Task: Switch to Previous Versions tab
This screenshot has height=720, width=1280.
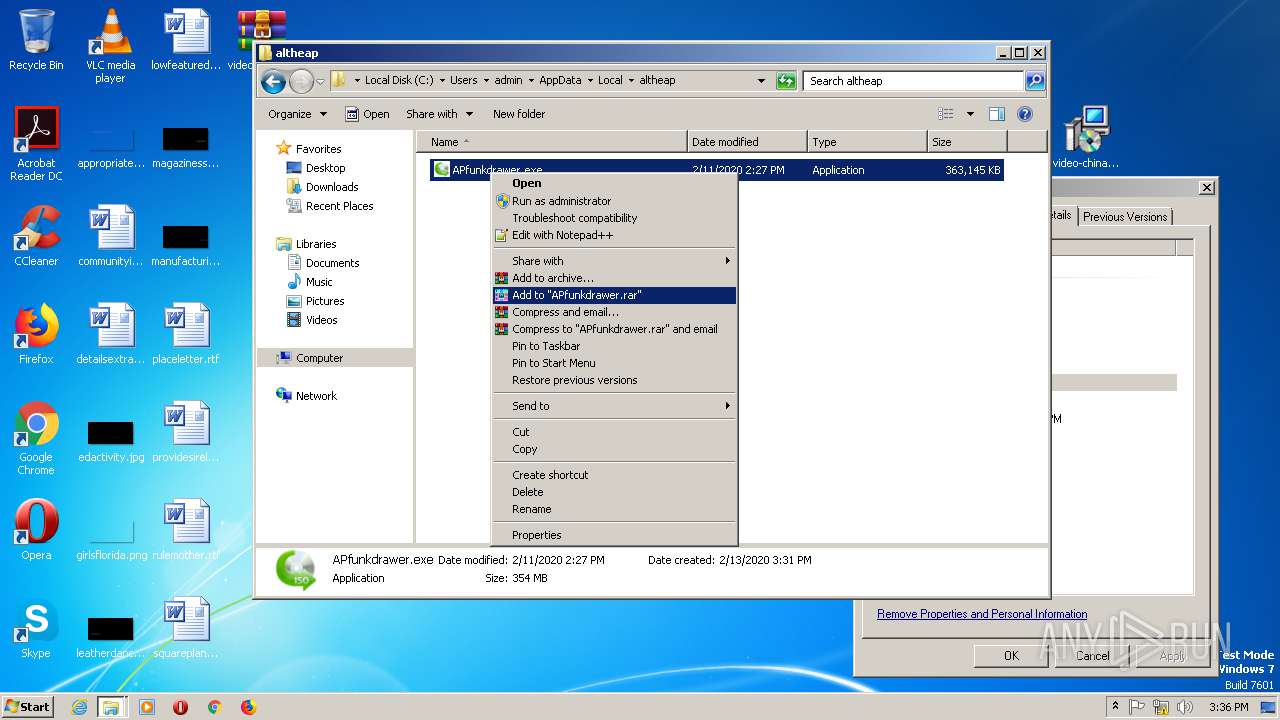Action: click(1125, 217)
